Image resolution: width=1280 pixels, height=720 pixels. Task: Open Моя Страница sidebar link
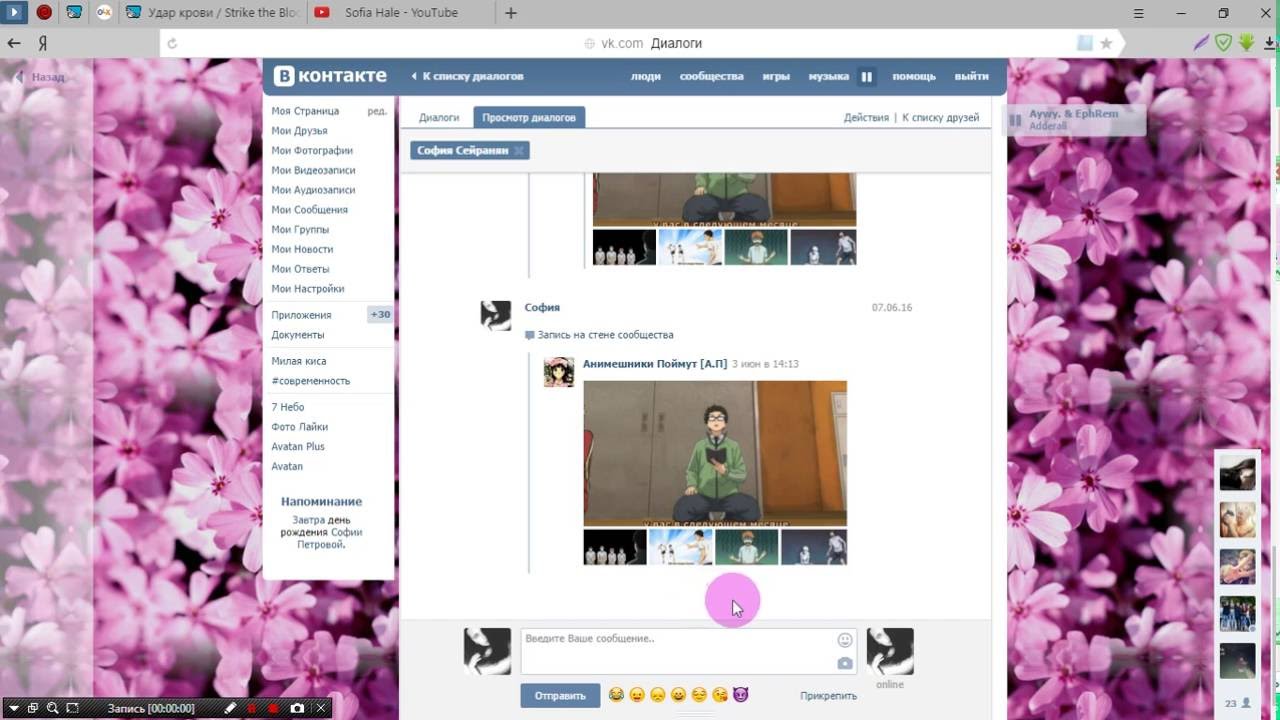[305, 111]
